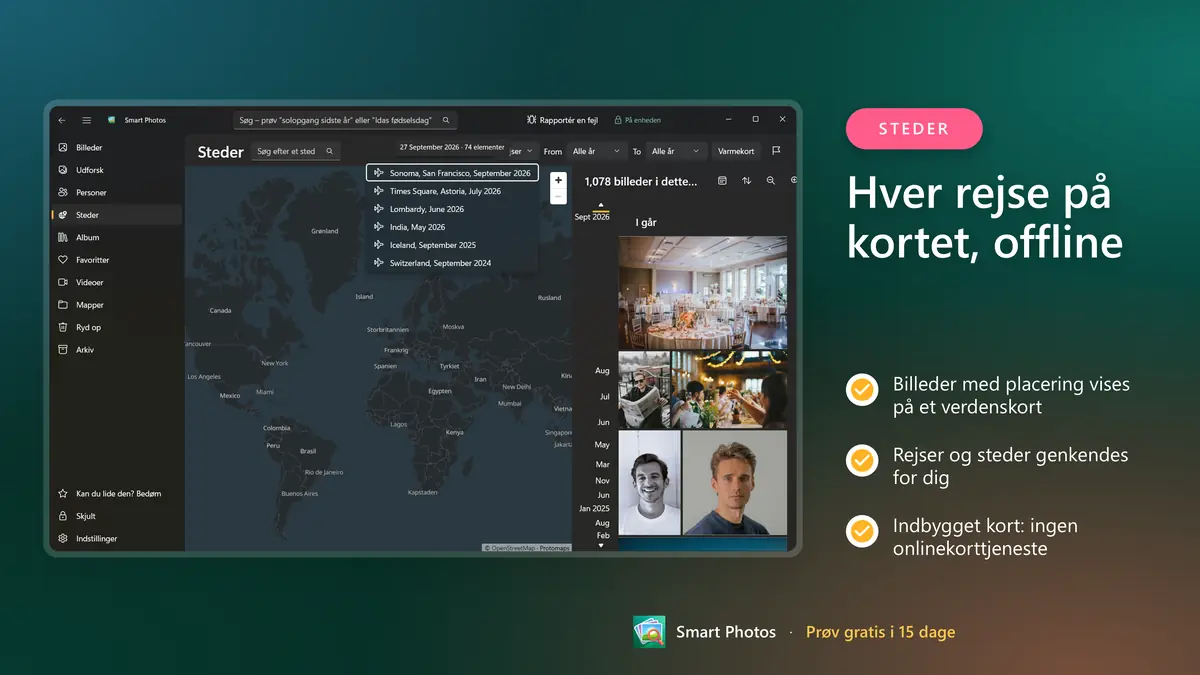
Task: Click airplane icon beside Lombardy trip
Action: (379, 209)
